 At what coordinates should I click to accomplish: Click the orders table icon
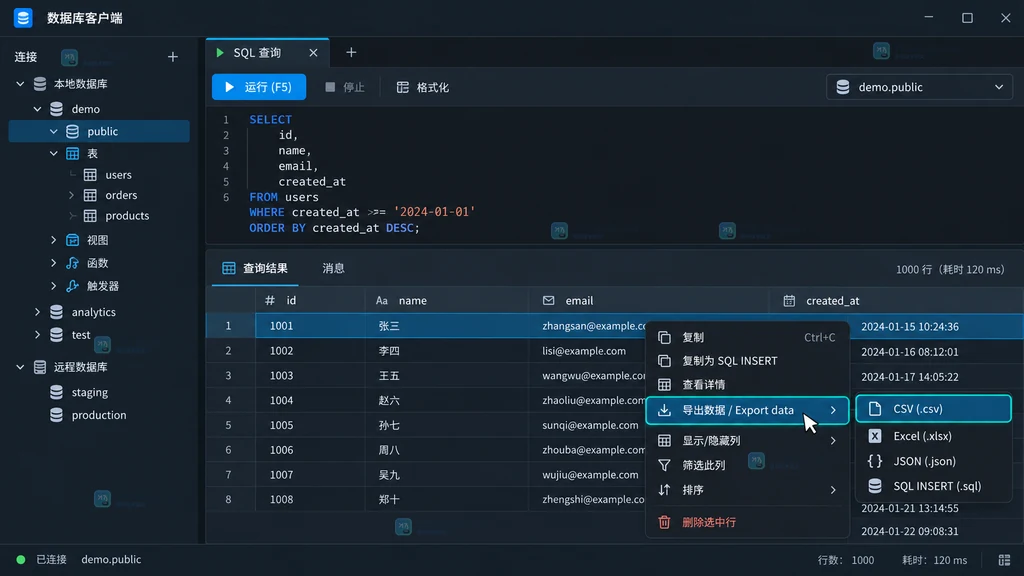click(90, 195)
